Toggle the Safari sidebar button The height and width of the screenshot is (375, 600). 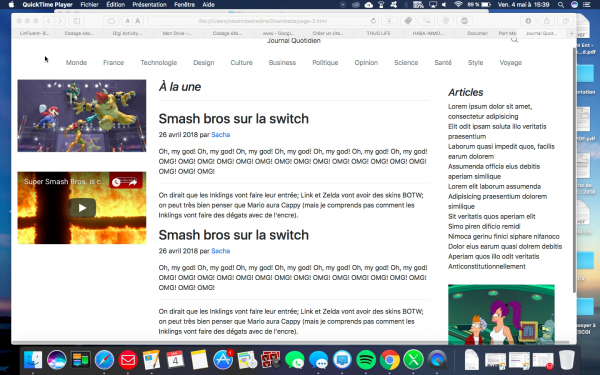click(77, 21)
